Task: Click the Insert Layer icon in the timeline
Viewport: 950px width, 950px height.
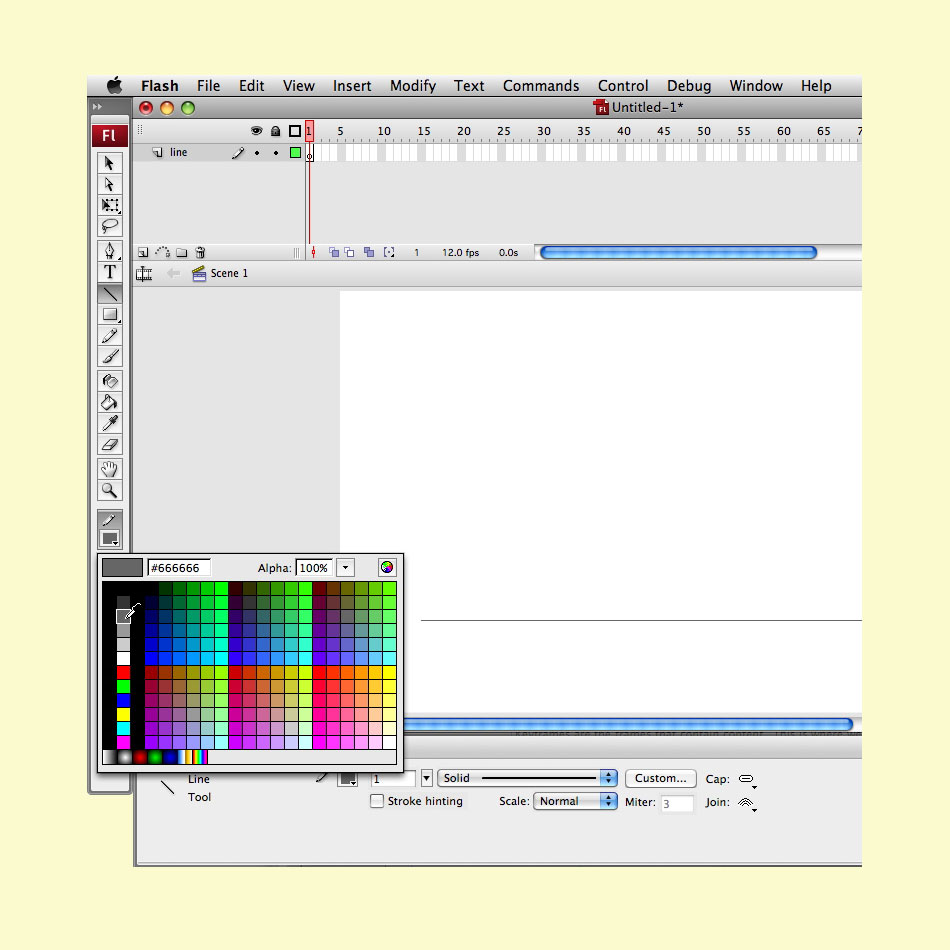Action: 142,252
